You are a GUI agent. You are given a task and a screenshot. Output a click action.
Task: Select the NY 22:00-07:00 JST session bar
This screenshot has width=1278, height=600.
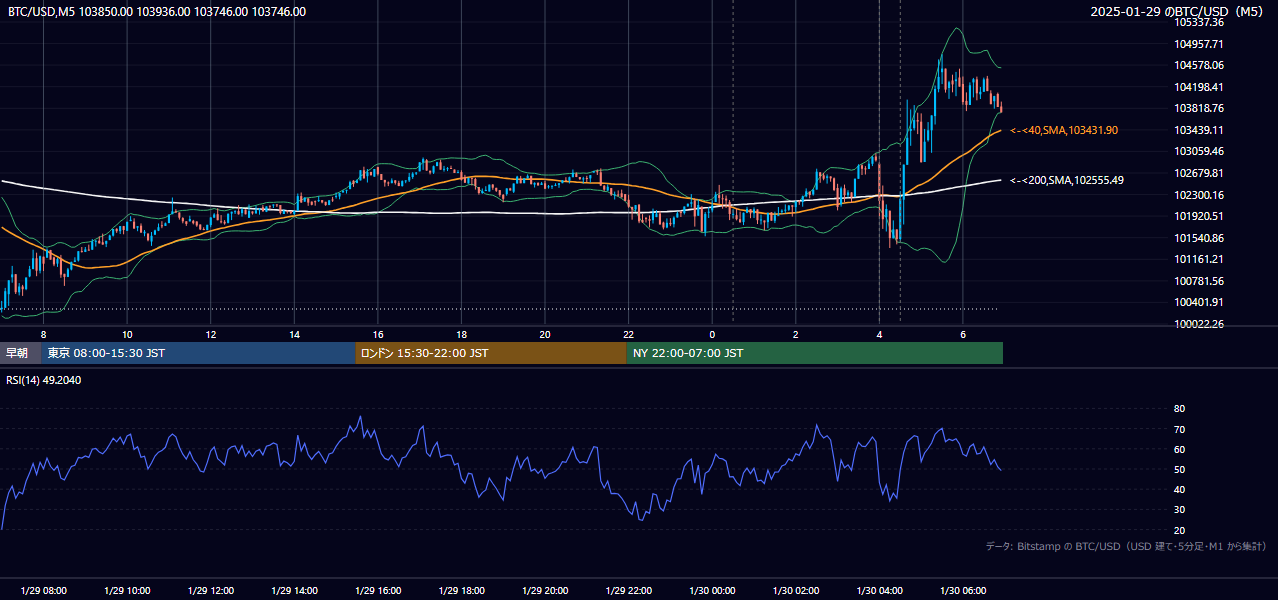(x=815, y=353)
